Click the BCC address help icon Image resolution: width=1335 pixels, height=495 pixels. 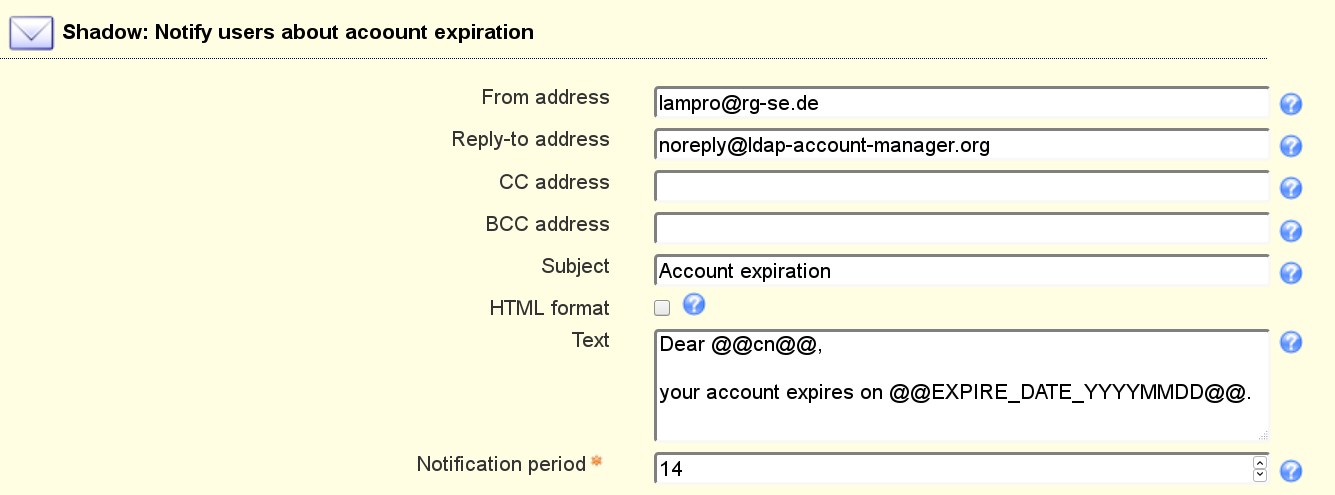1290,231
